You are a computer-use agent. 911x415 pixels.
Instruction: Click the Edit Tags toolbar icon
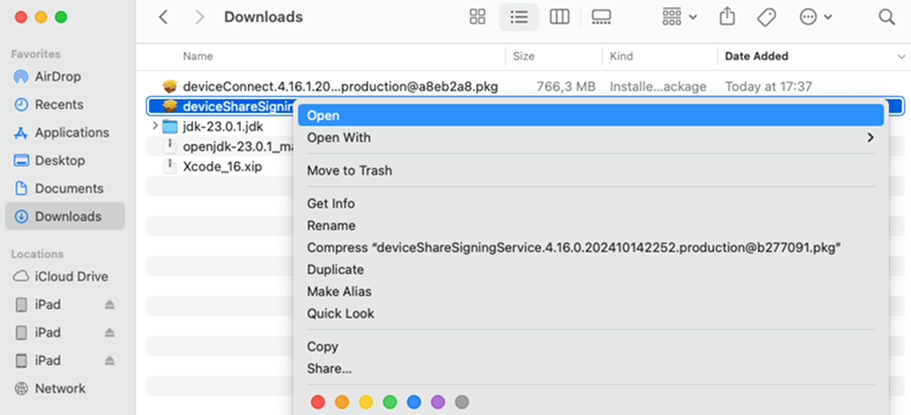(x=767, y=17)
